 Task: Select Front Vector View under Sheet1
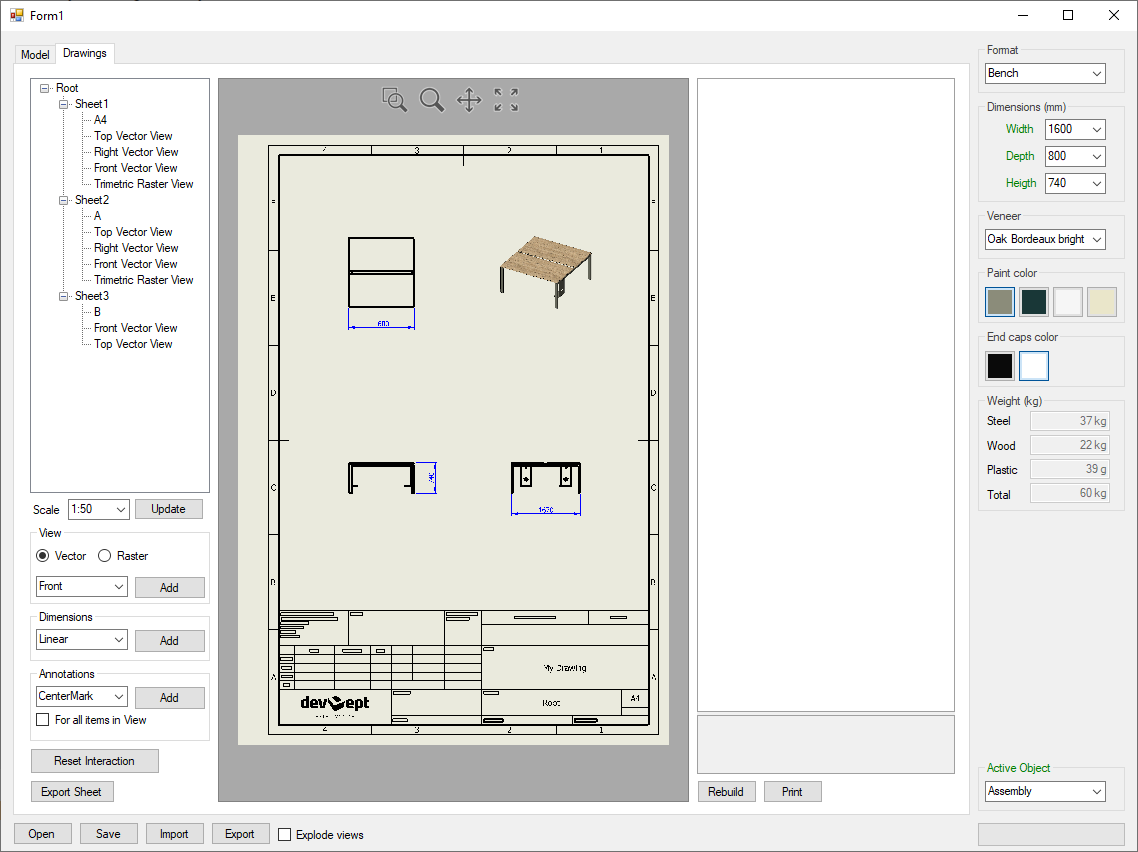[136, 168]
